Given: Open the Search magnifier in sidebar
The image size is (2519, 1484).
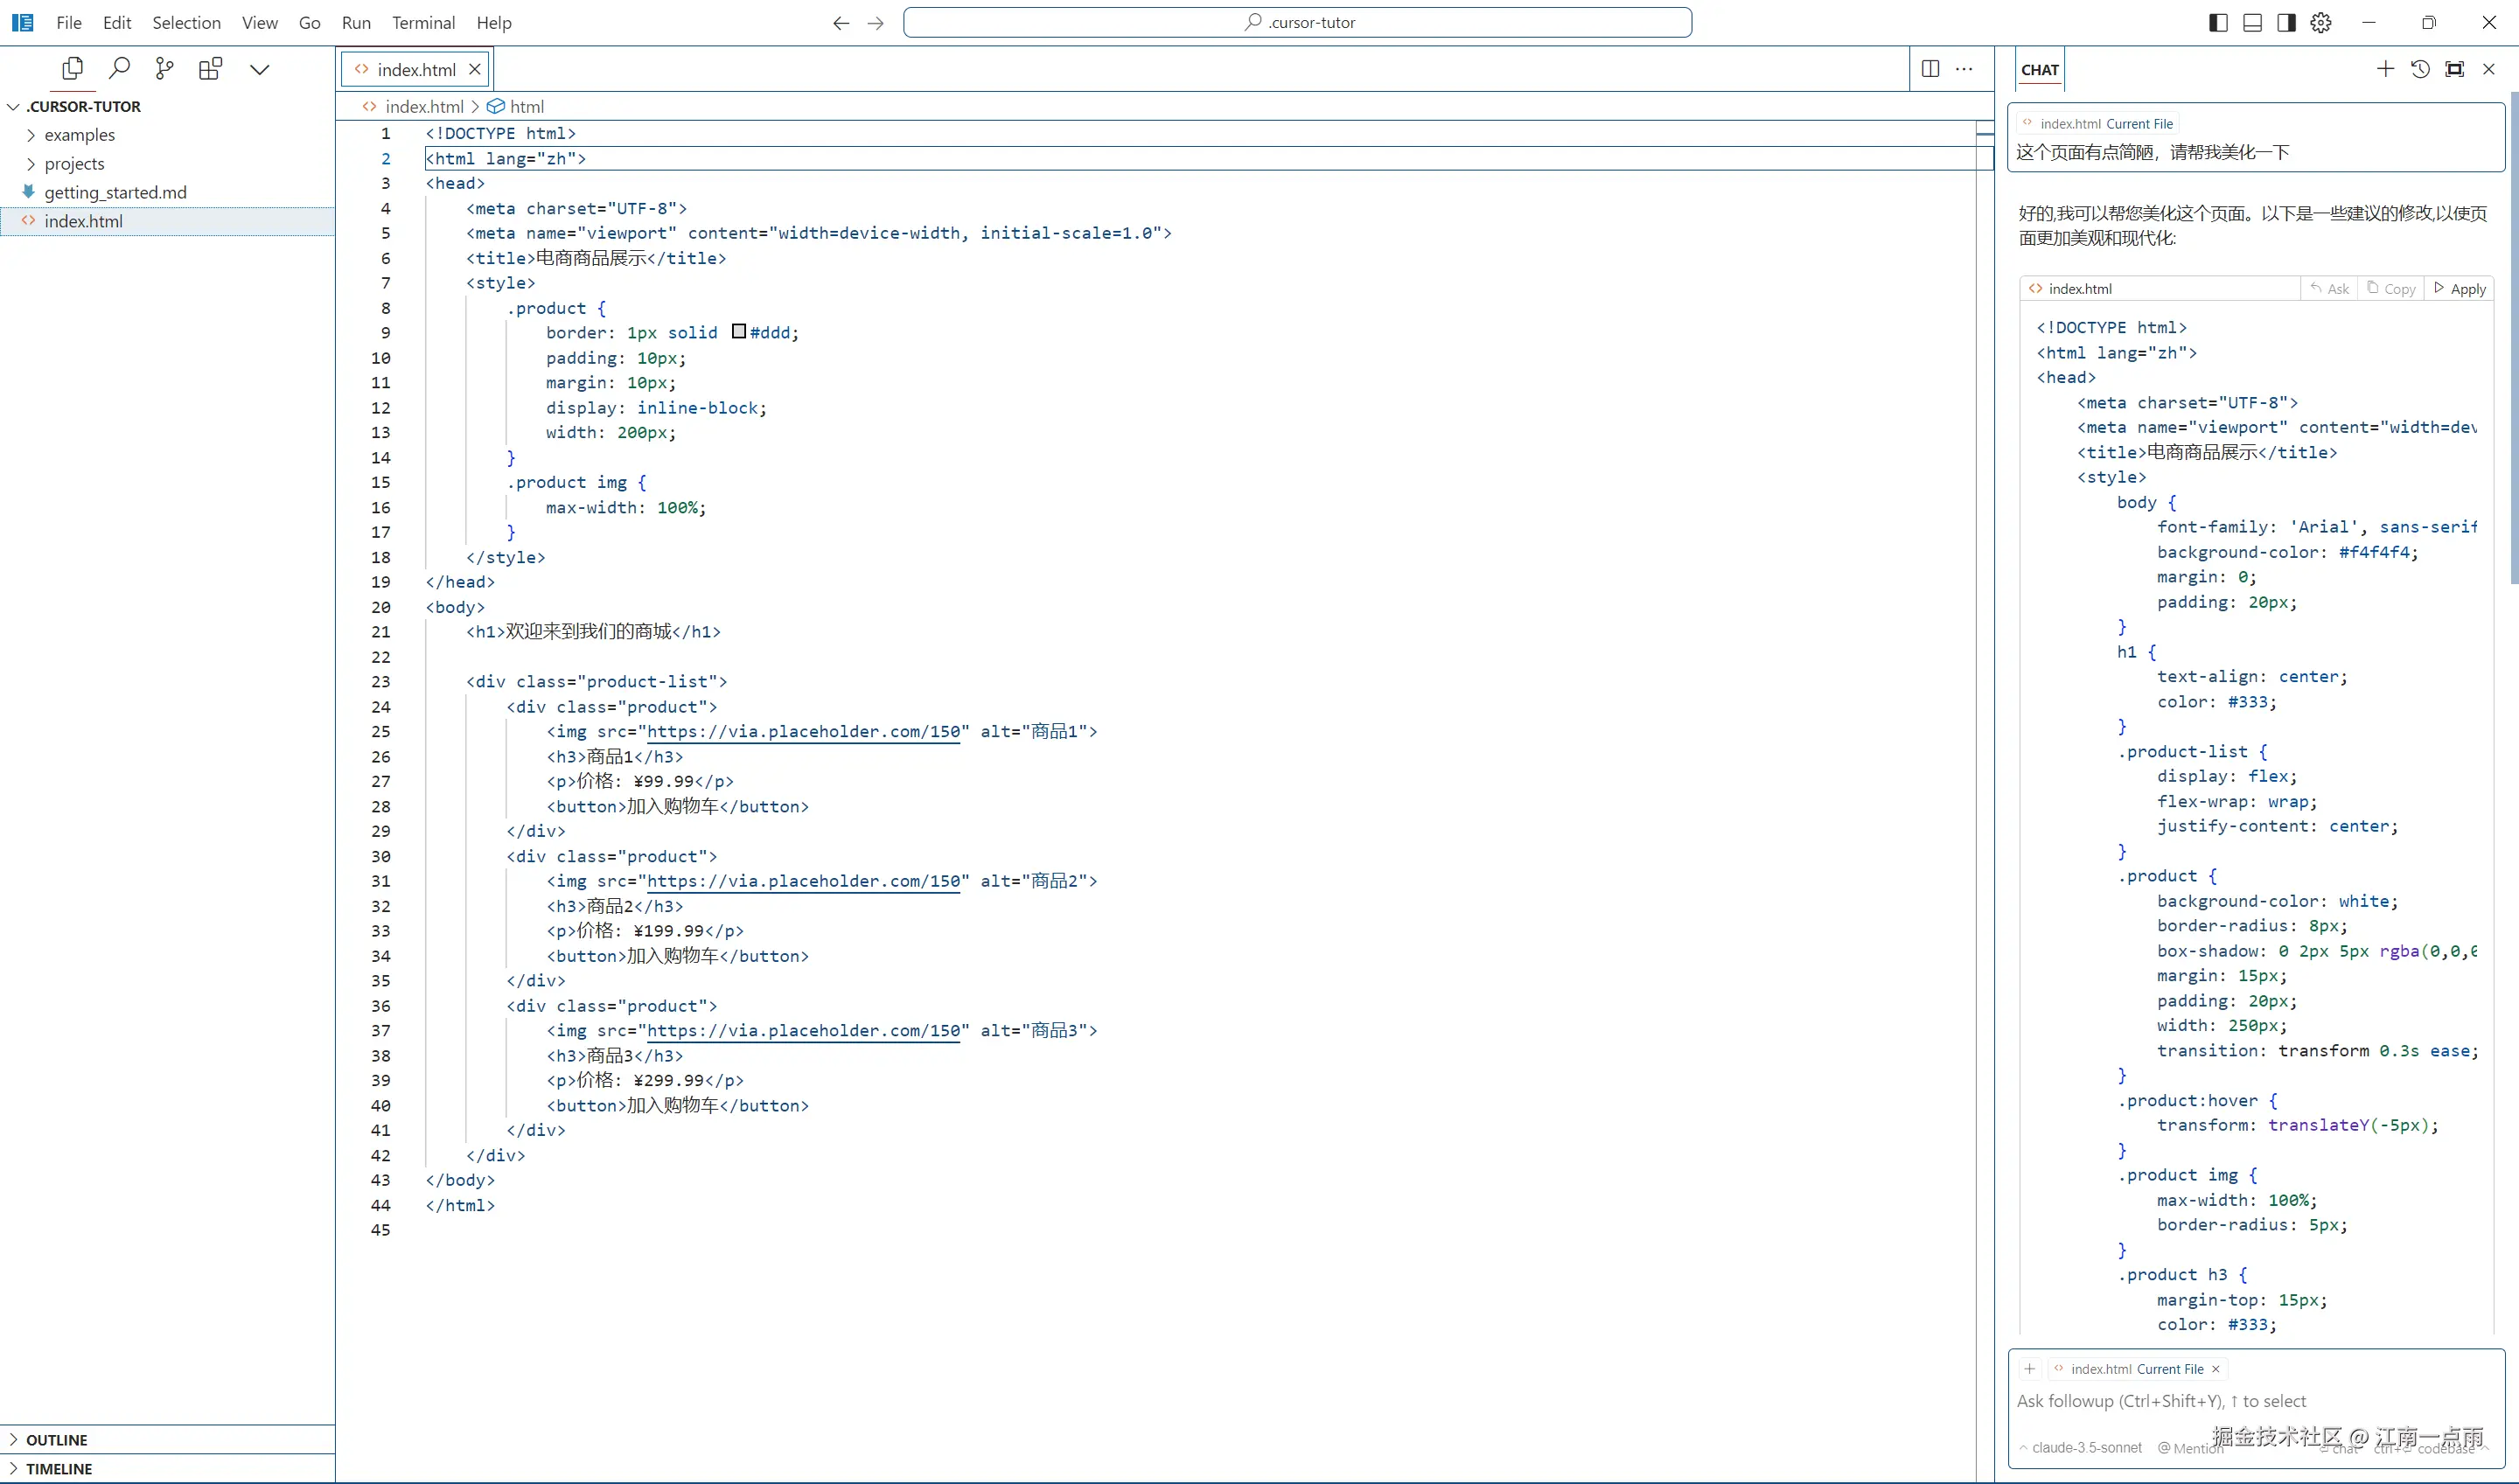Looking at the screenshot, I should pos(119,69).
